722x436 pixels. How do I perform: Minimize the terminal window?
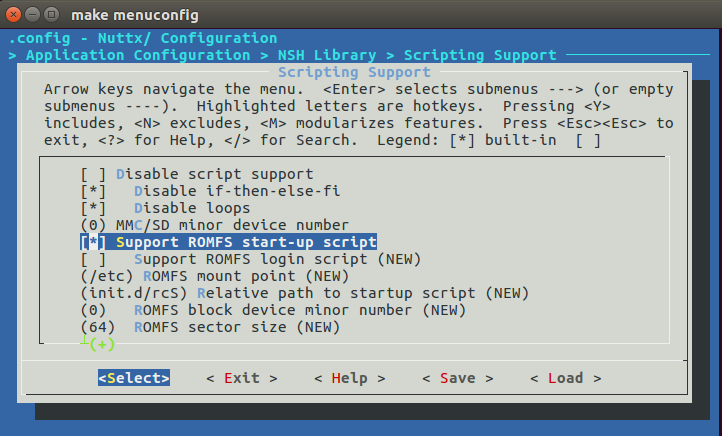point(32,13)
